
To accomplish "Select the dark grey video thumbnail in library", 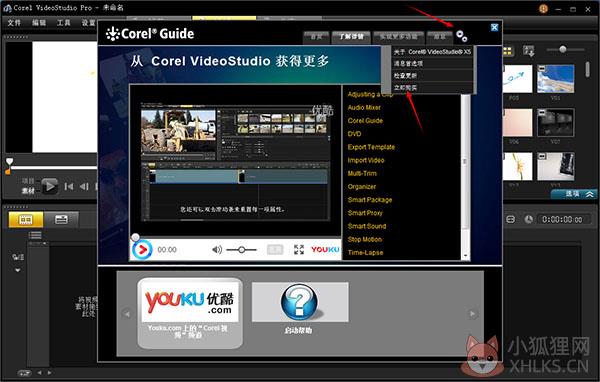I will (556, 122).
